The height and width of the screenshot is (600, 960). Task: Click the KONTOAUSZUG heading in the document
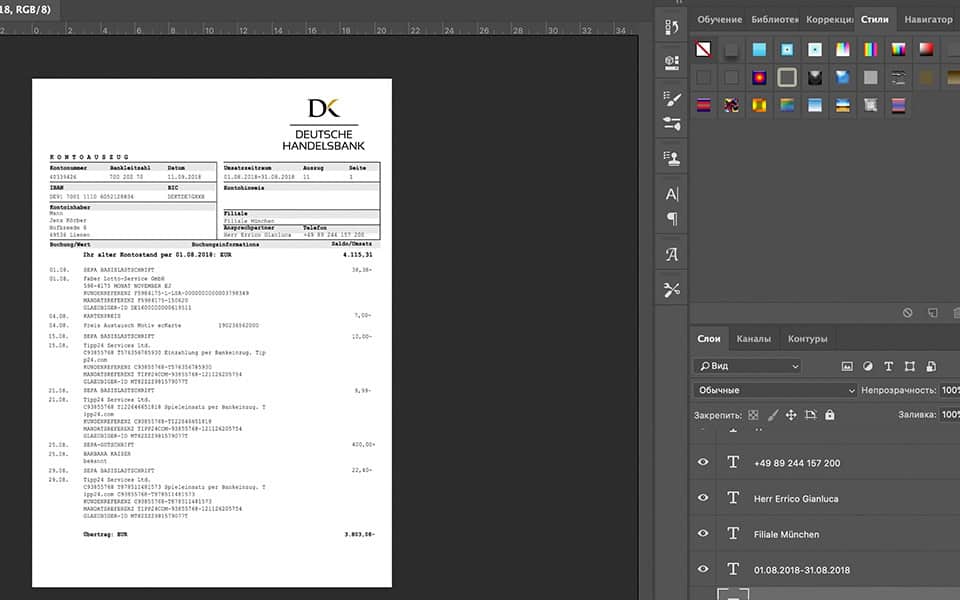click(x=89, y=157)
